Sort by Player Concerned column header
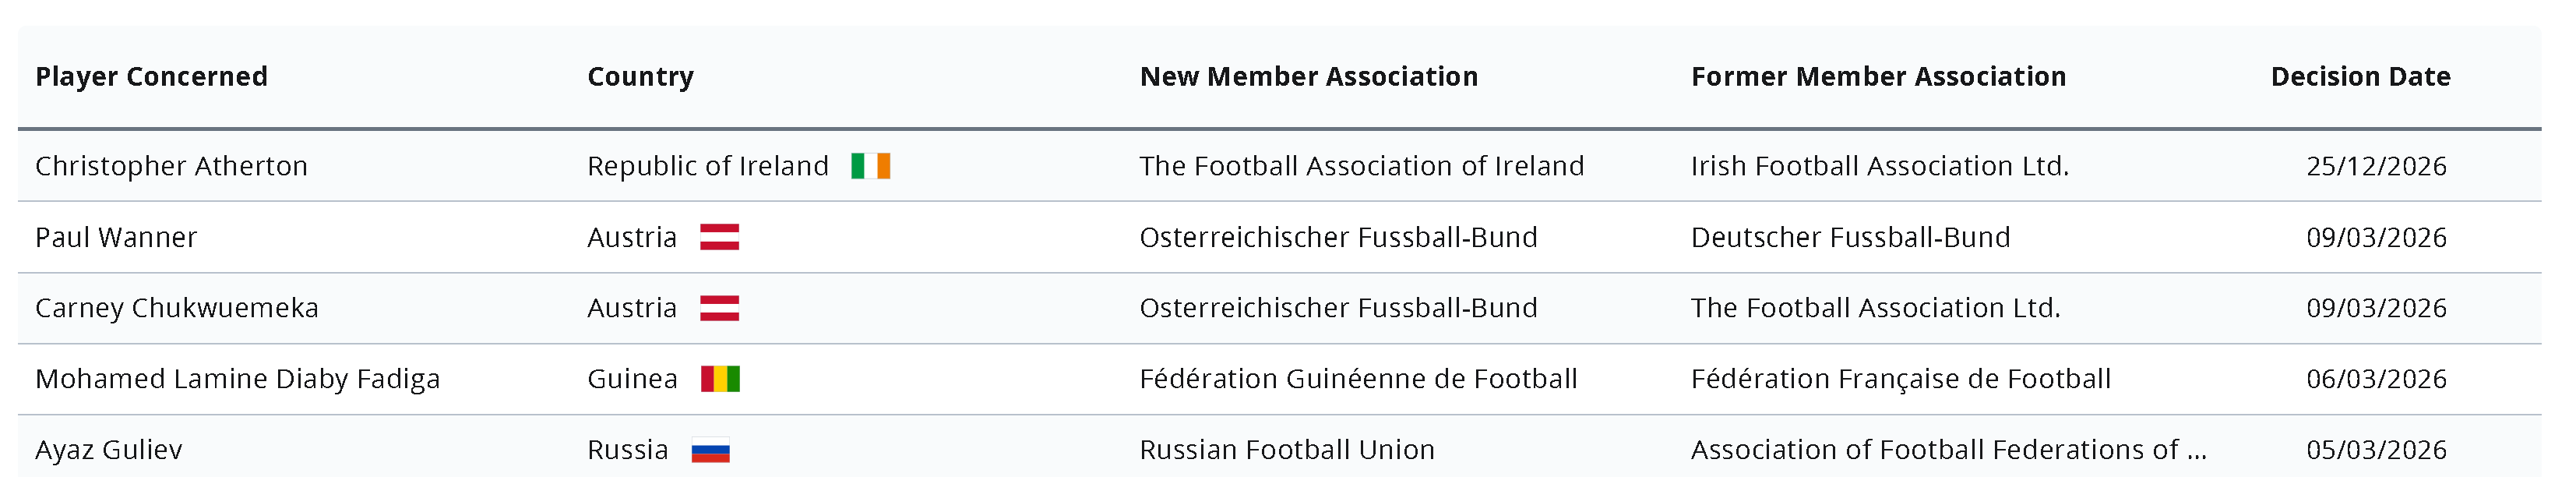This screenshot has width=2576, height=477. click(151, 77)
